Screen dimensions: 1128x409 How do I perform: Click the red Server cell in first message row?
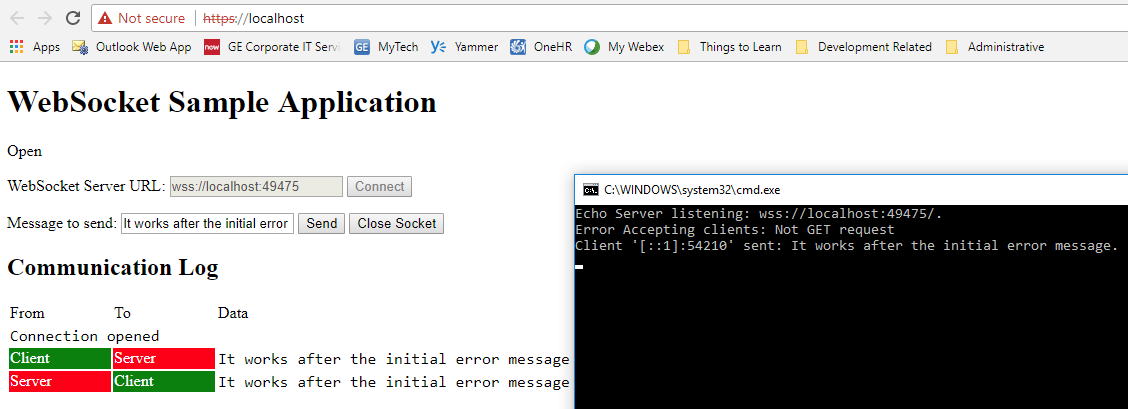(164, 359)
